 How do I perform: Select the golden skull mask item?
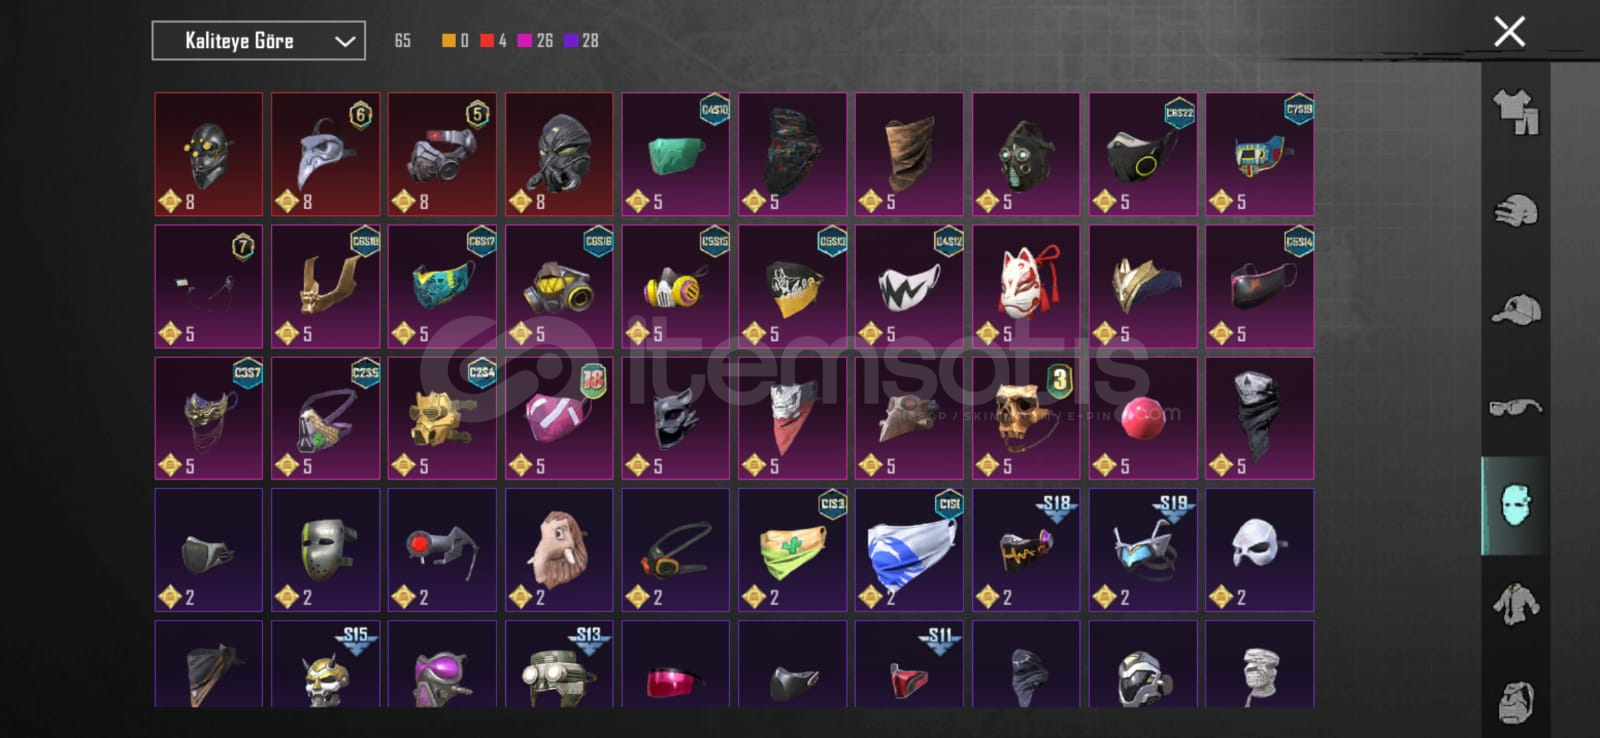click(1026, 418)
